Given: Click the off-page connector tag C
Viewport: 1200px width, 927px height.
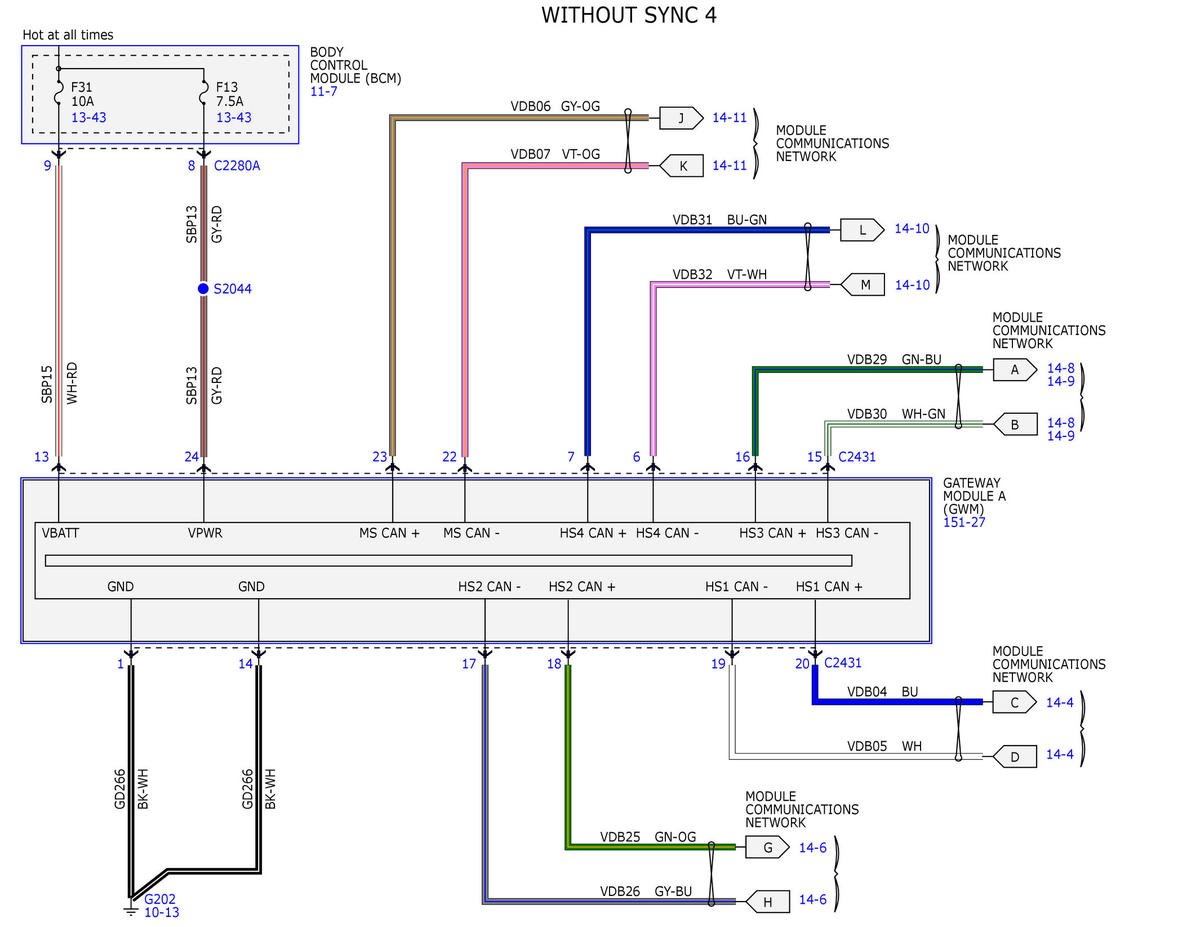Looking at the screenshot, I should pyautogui.click(x=1014, y=703).
